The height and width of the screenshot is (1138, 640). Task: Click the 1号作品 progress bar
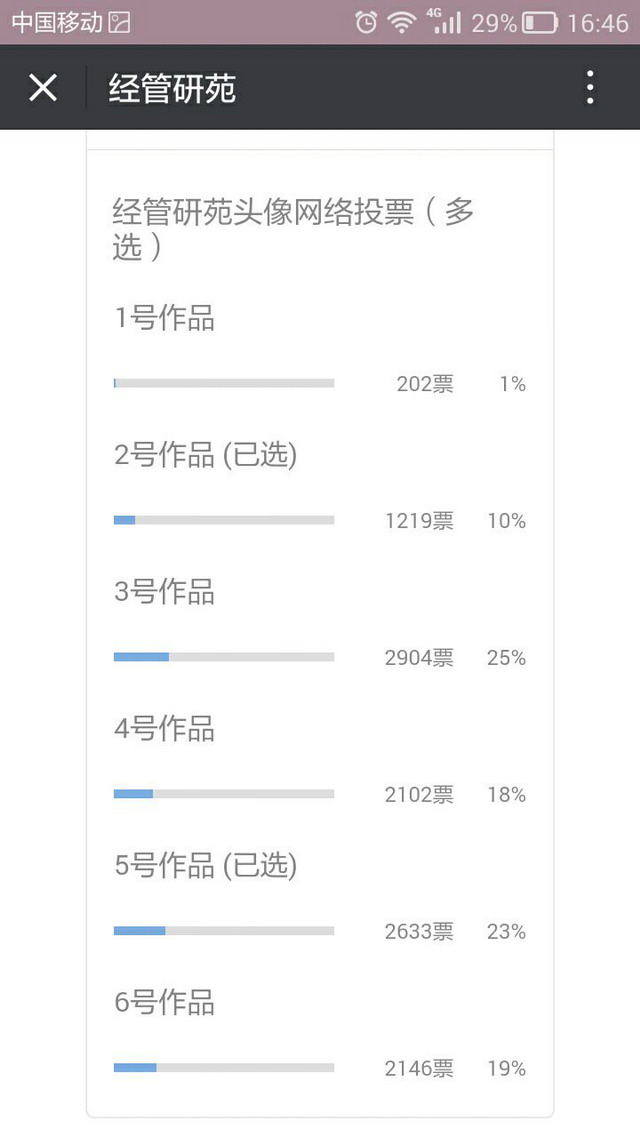(x=224, y=383)
